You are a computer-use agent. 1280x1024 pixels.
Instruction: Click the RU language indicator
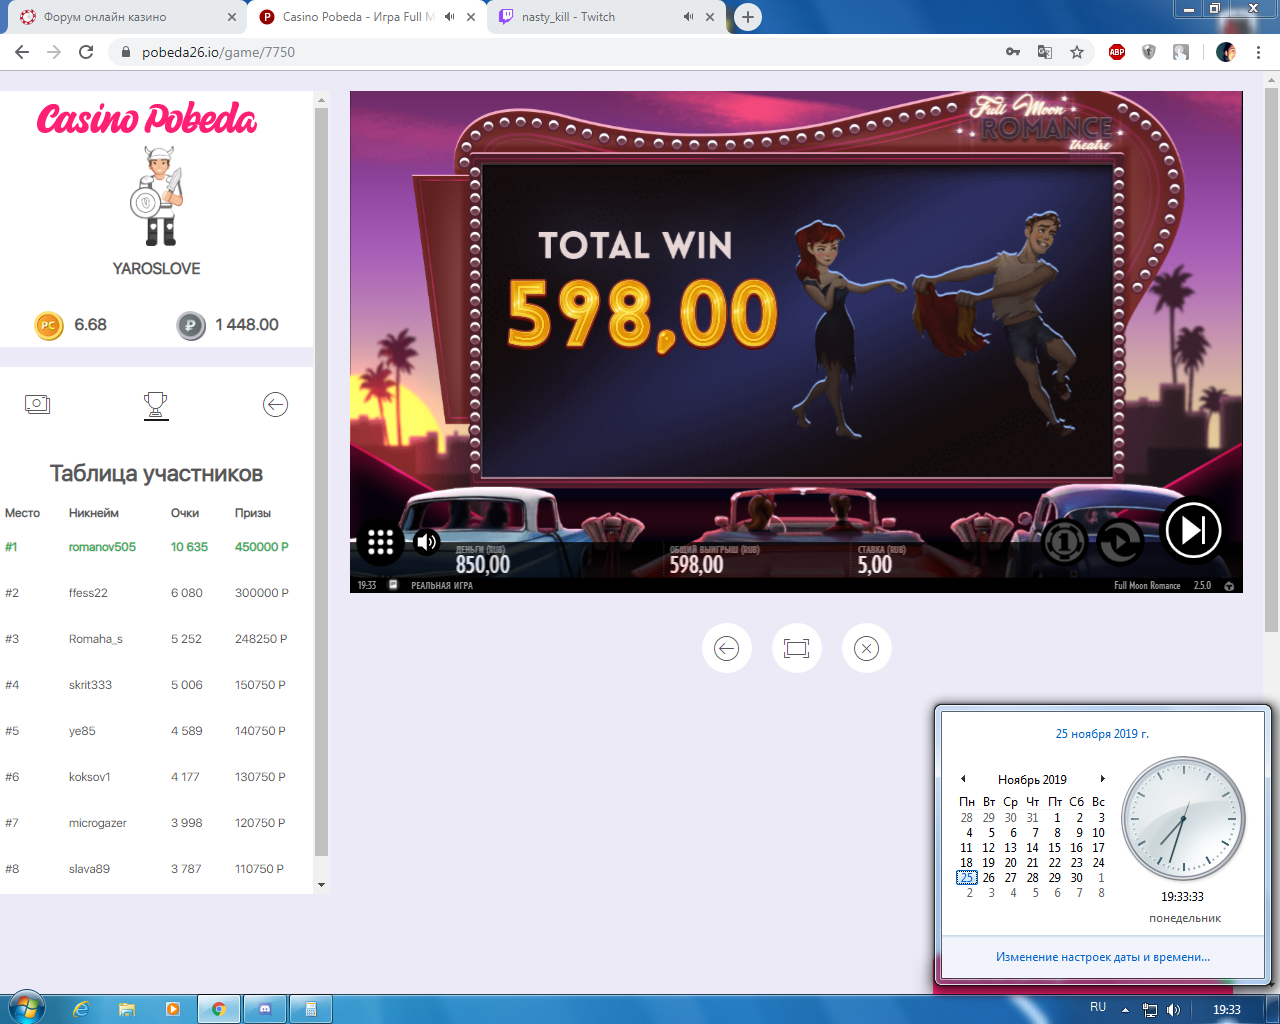1098,1008
